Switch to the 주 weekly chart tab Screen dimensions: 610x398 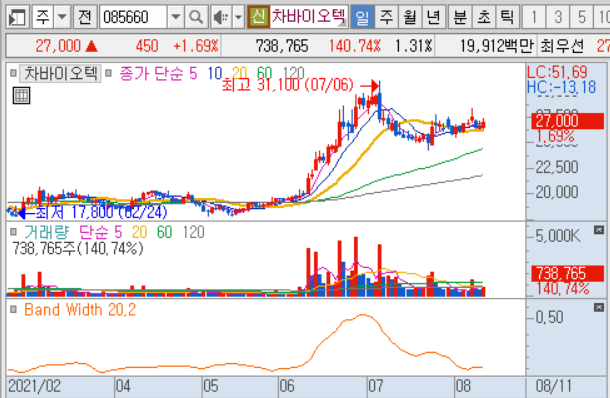coord(386,17)
